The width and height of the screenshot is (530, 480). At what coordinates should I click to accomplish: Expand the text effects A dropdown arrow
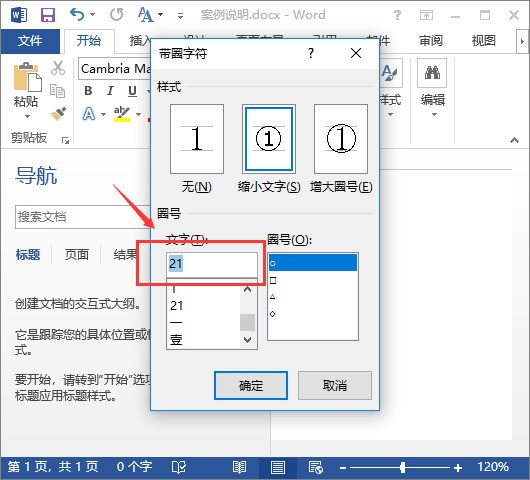(x=103, y=114)
